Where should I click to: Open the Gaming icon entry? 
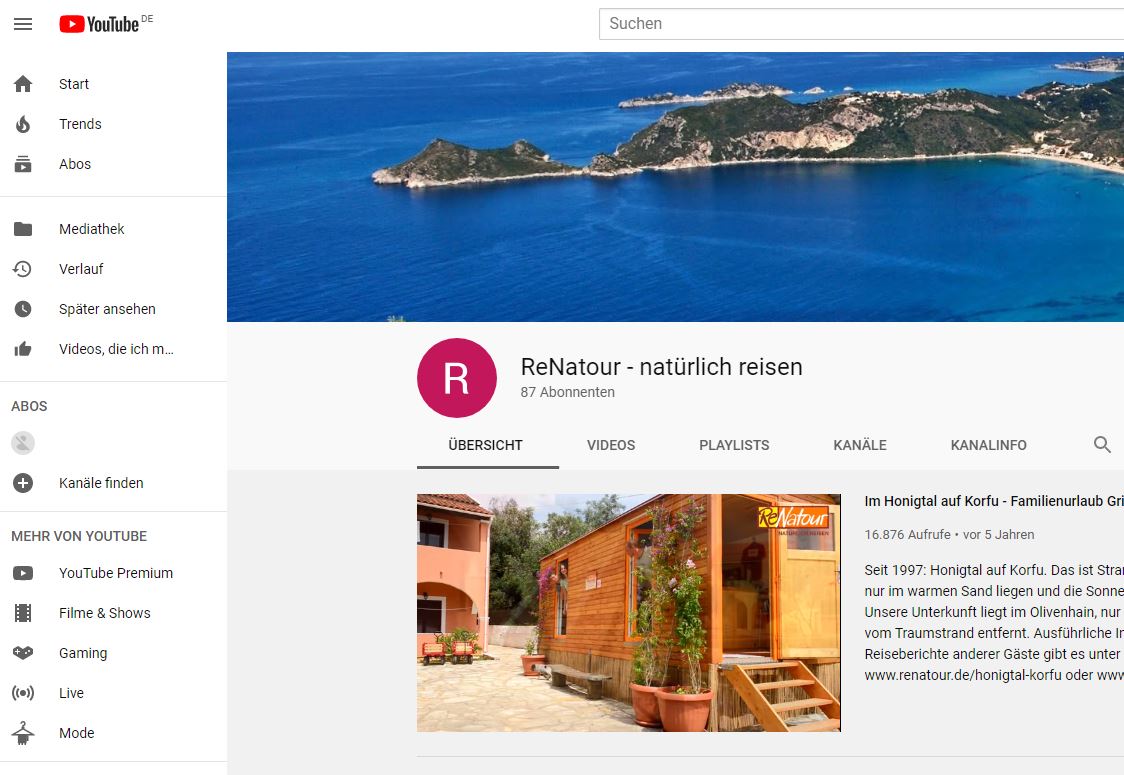[23, 653]
